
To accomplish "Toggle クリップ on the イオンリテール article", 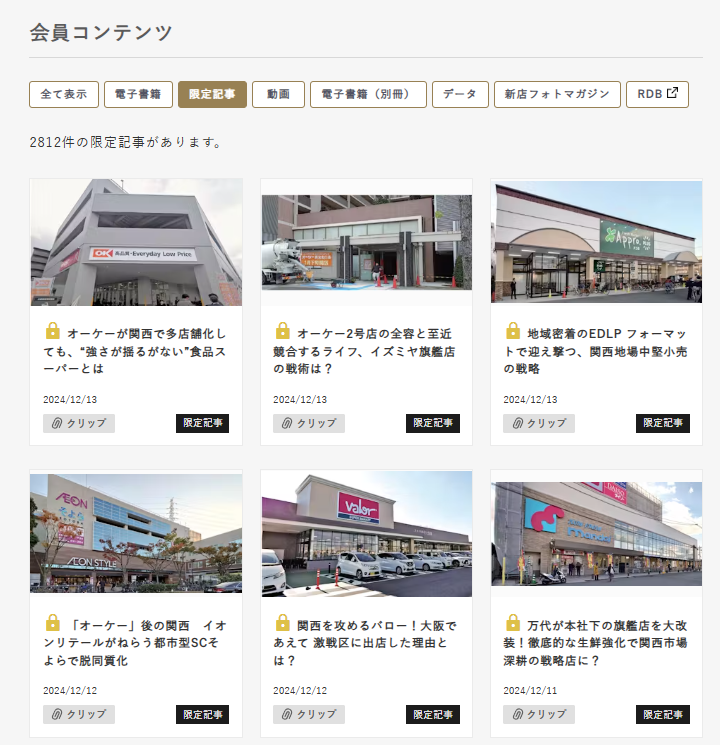I will 79,714.
